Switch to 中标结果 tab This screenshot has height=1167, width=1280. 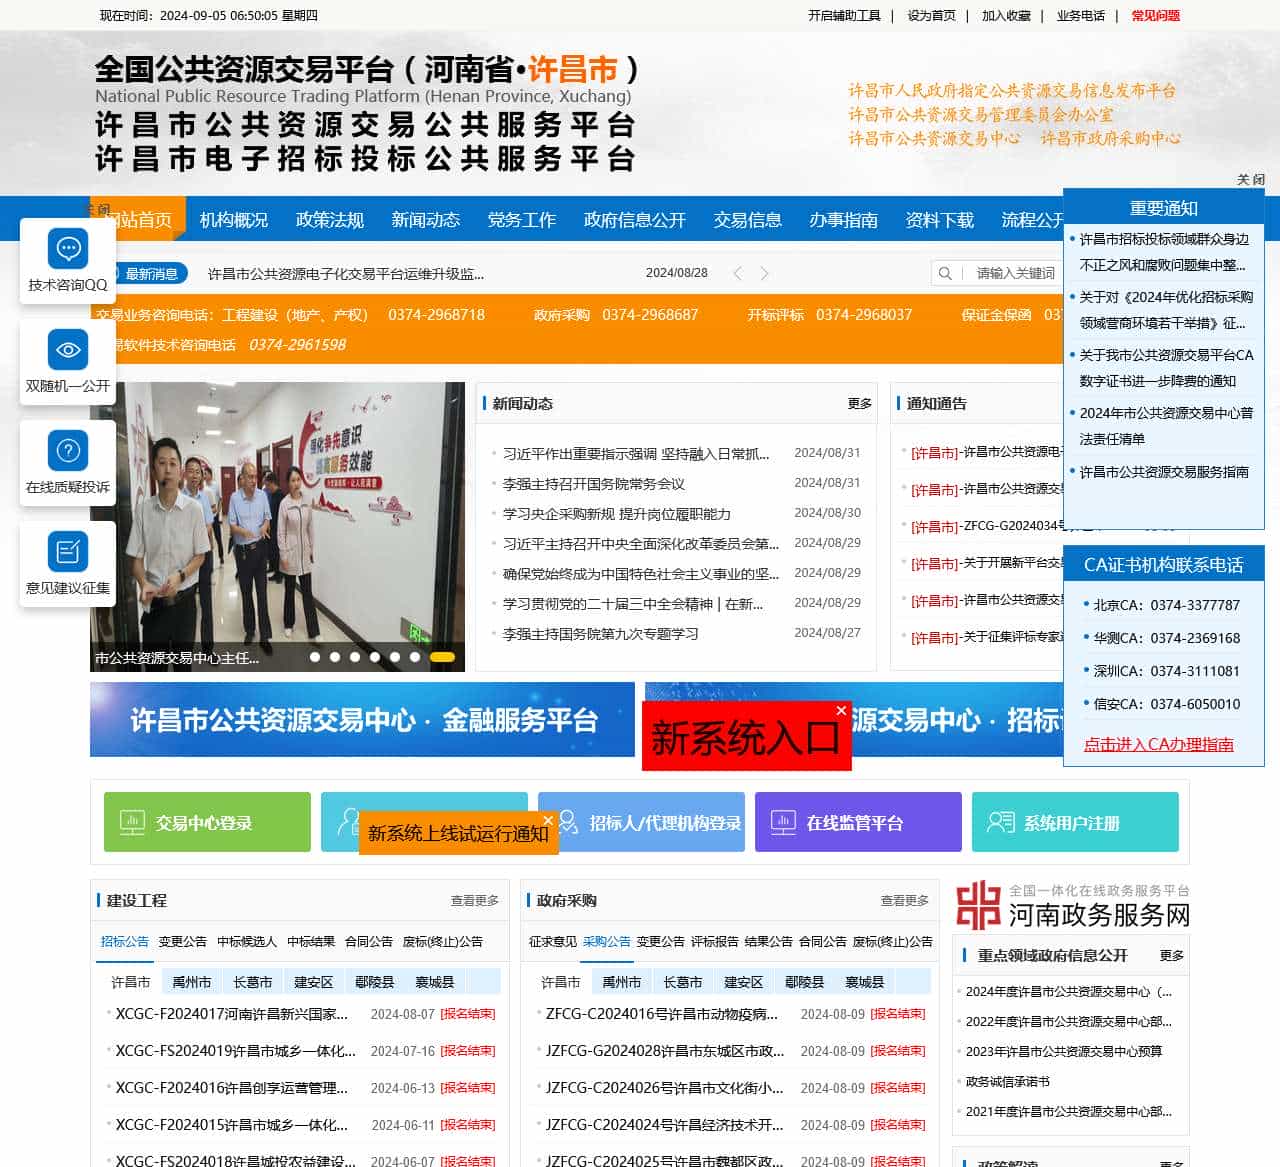(x=311, y=941)
